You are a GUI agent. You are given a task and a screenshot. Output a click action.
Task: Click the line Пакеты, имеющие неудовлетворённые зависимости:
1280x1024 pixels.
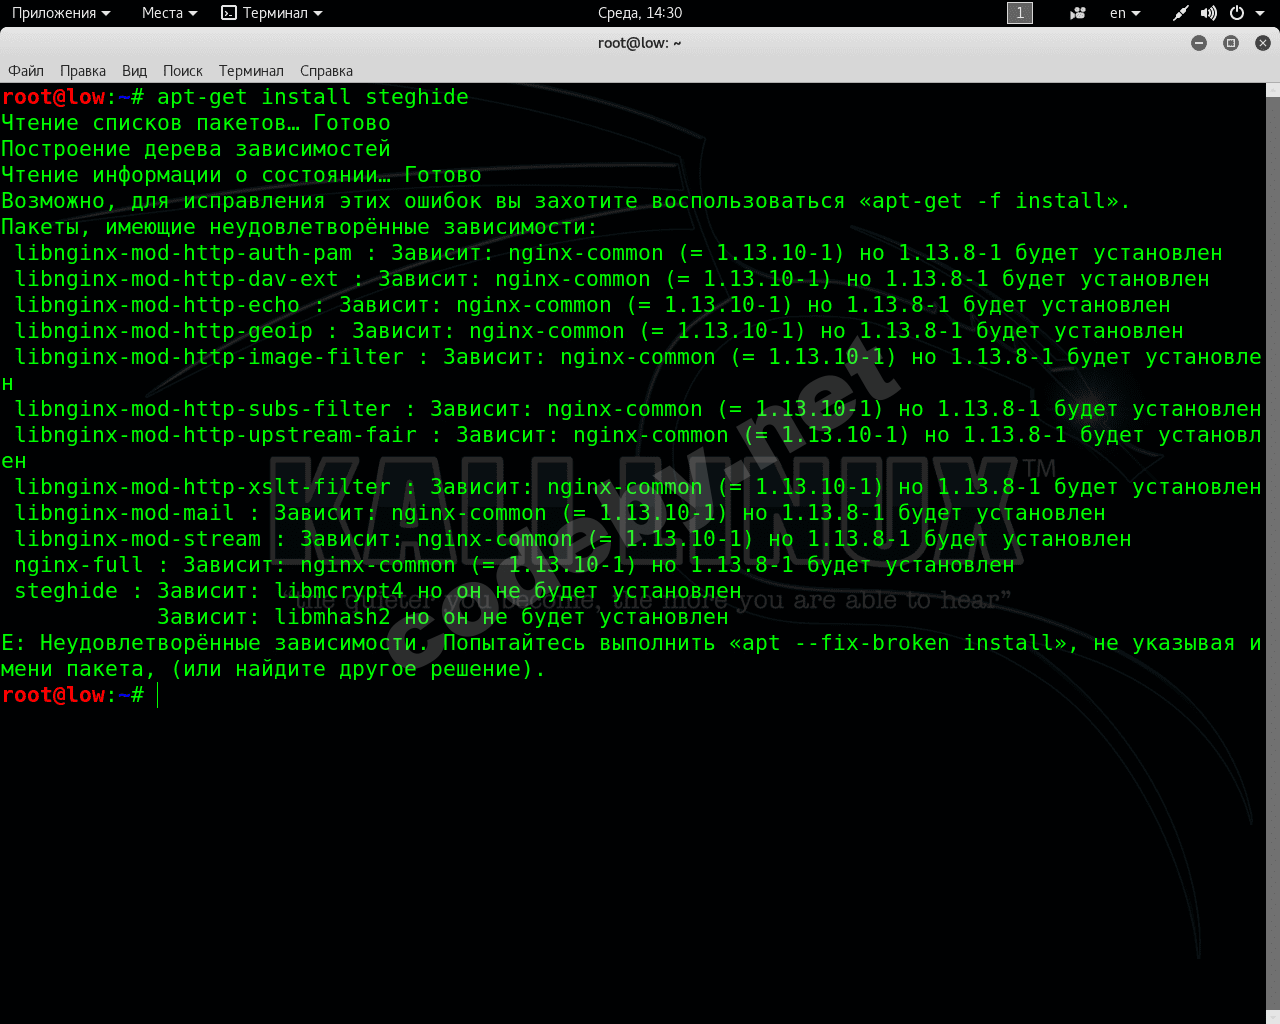[300, 227]
